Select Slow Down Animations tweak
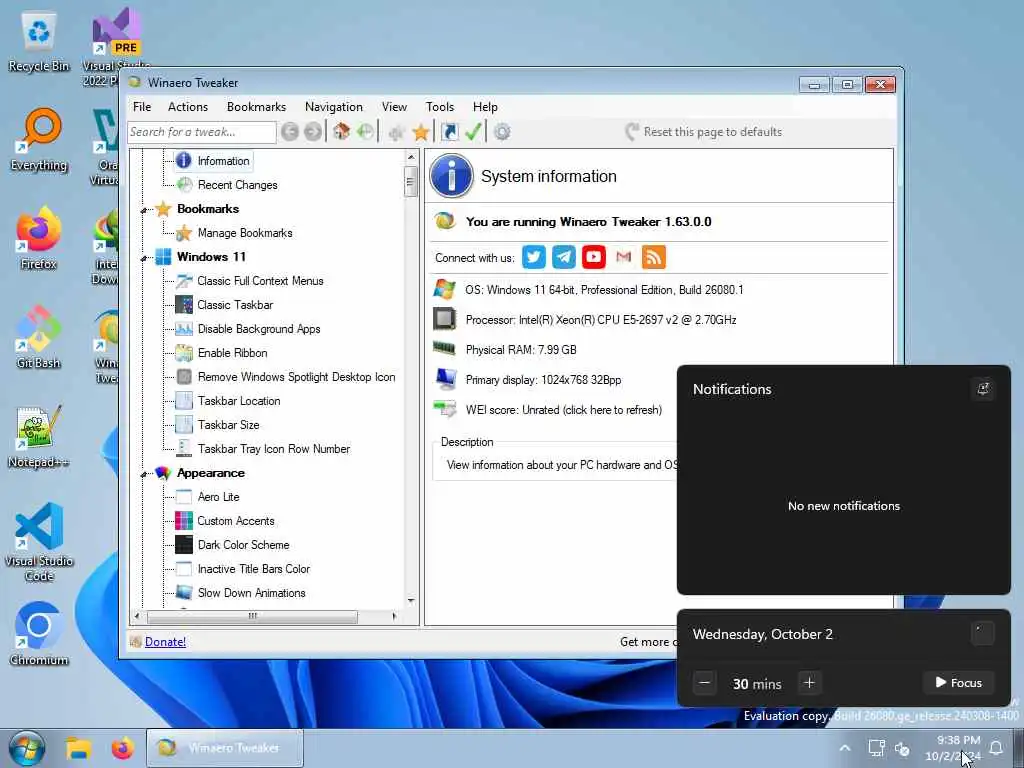This screenshot has width=1024, height=768. (251, 593)
